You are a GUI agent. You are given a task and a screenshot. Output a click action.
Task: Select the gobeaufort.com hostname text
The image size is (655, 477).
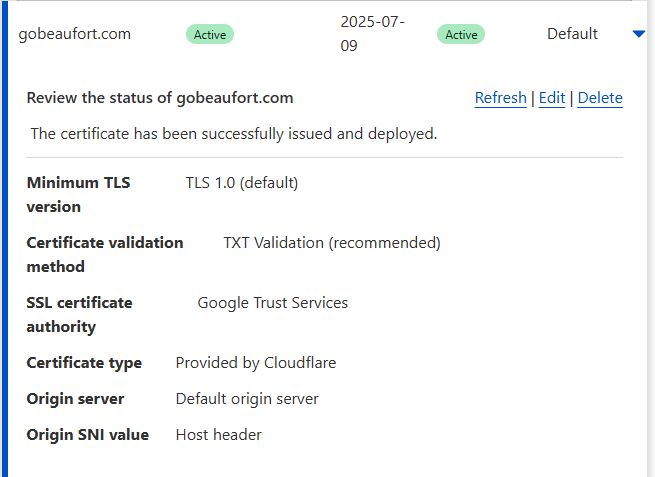pos(74,34)
